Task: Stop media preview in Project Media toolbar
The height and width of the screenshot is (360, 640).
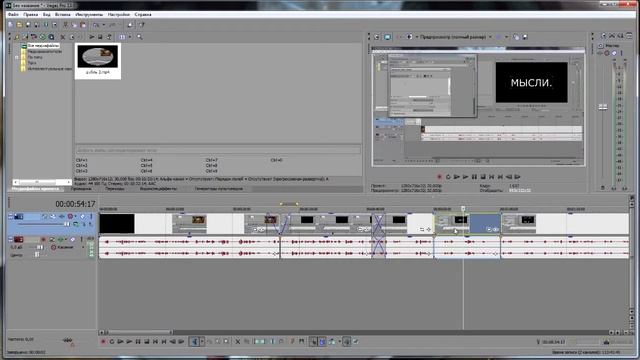Action: [x=100, y=37]
